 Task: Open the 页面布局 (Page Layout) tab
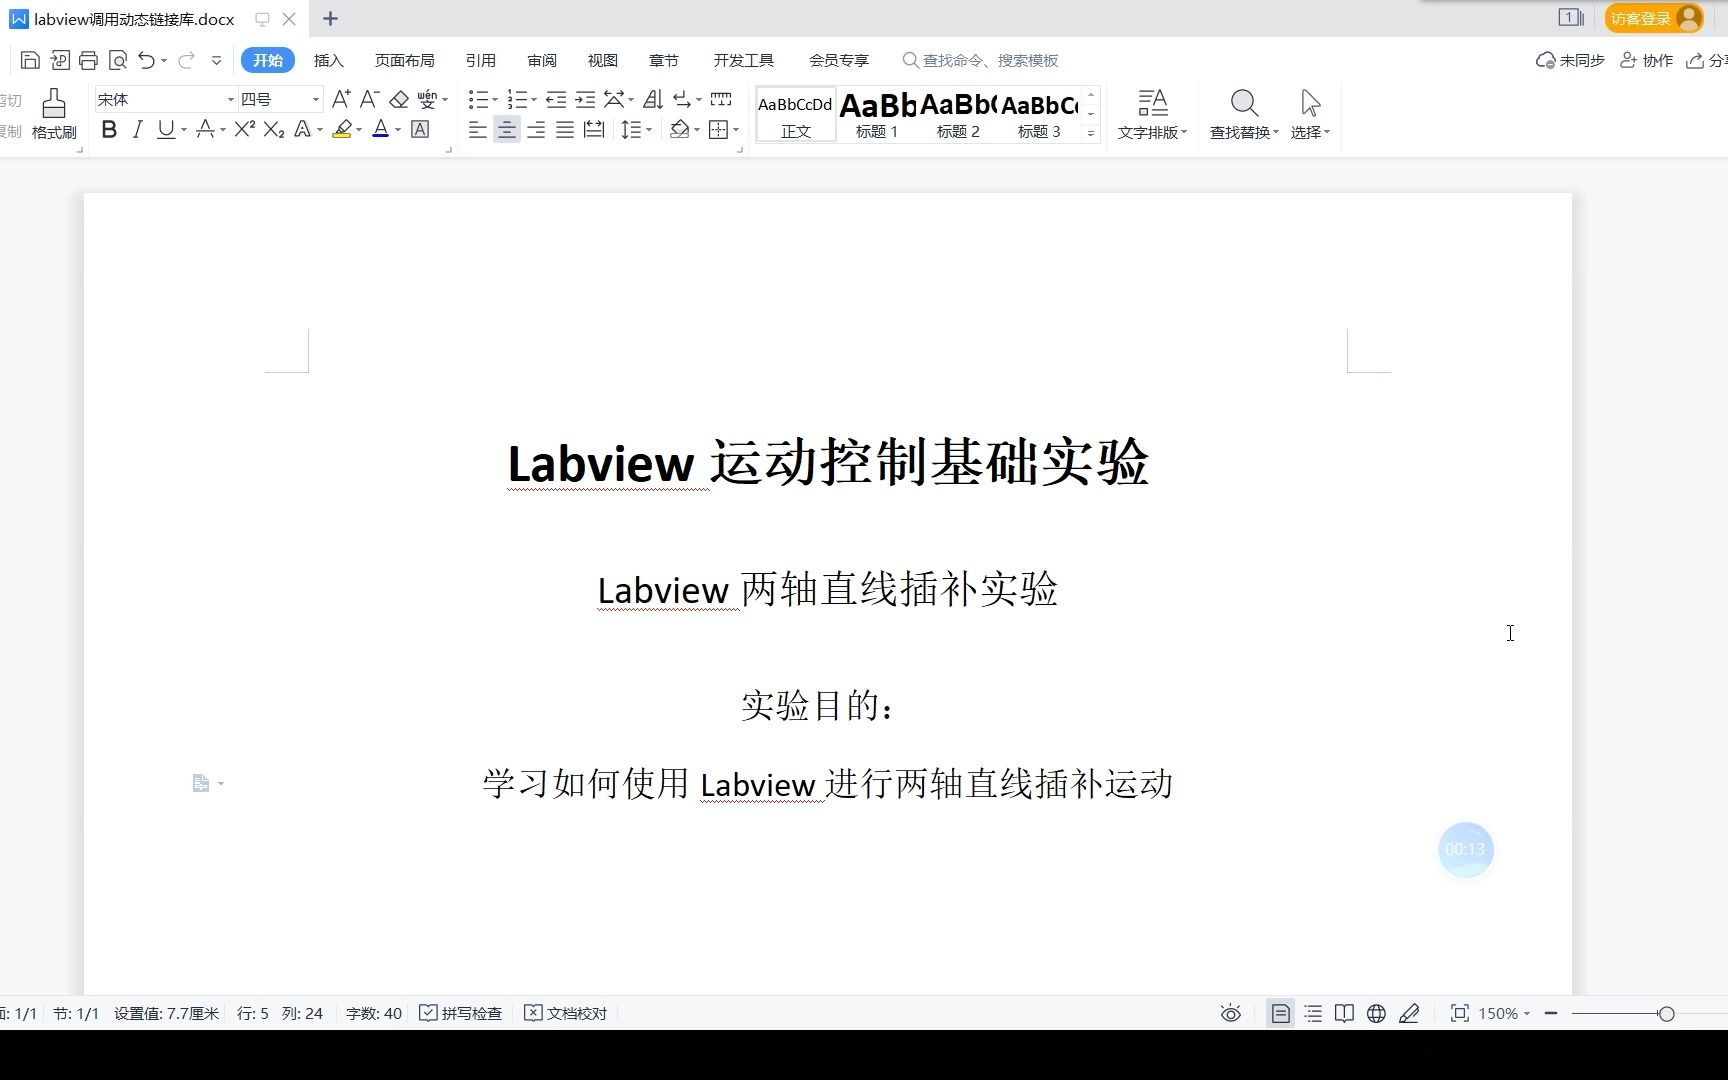404,60
